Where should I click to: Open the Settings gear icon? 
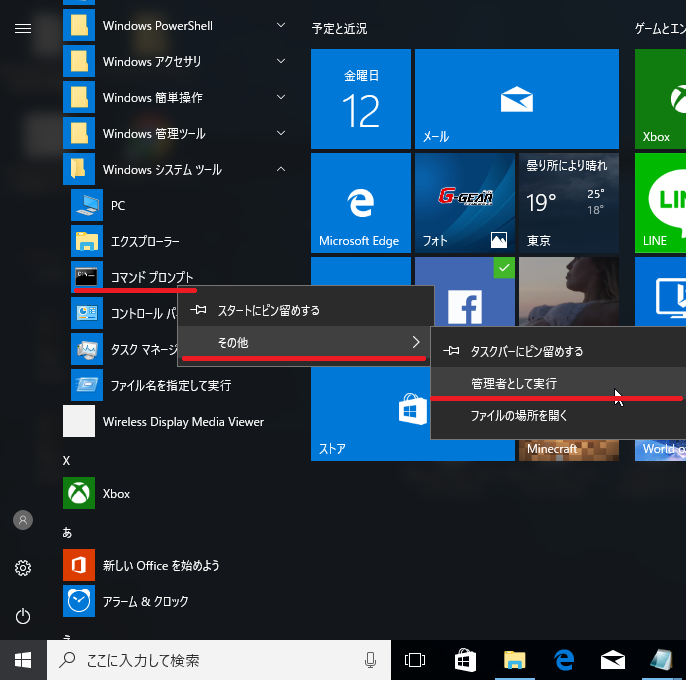[x=23, y=568]
